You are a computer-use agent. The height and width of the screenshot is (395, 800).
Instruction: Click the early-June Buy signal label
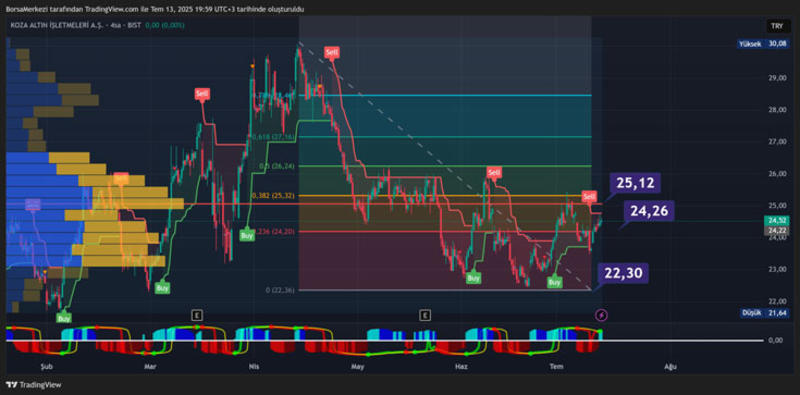point(473,278)
